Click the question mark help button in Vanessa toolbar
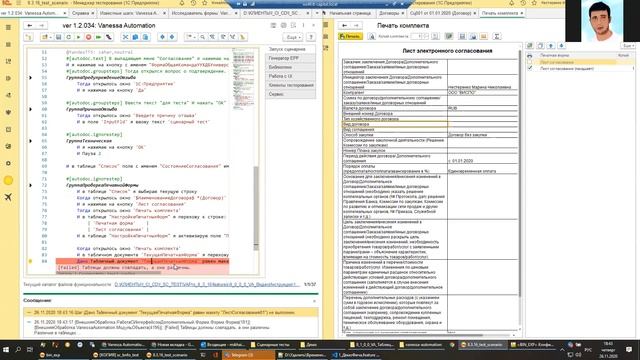Image resolution: width=640 pixels, height=360 pixels. tap(311, 37)
